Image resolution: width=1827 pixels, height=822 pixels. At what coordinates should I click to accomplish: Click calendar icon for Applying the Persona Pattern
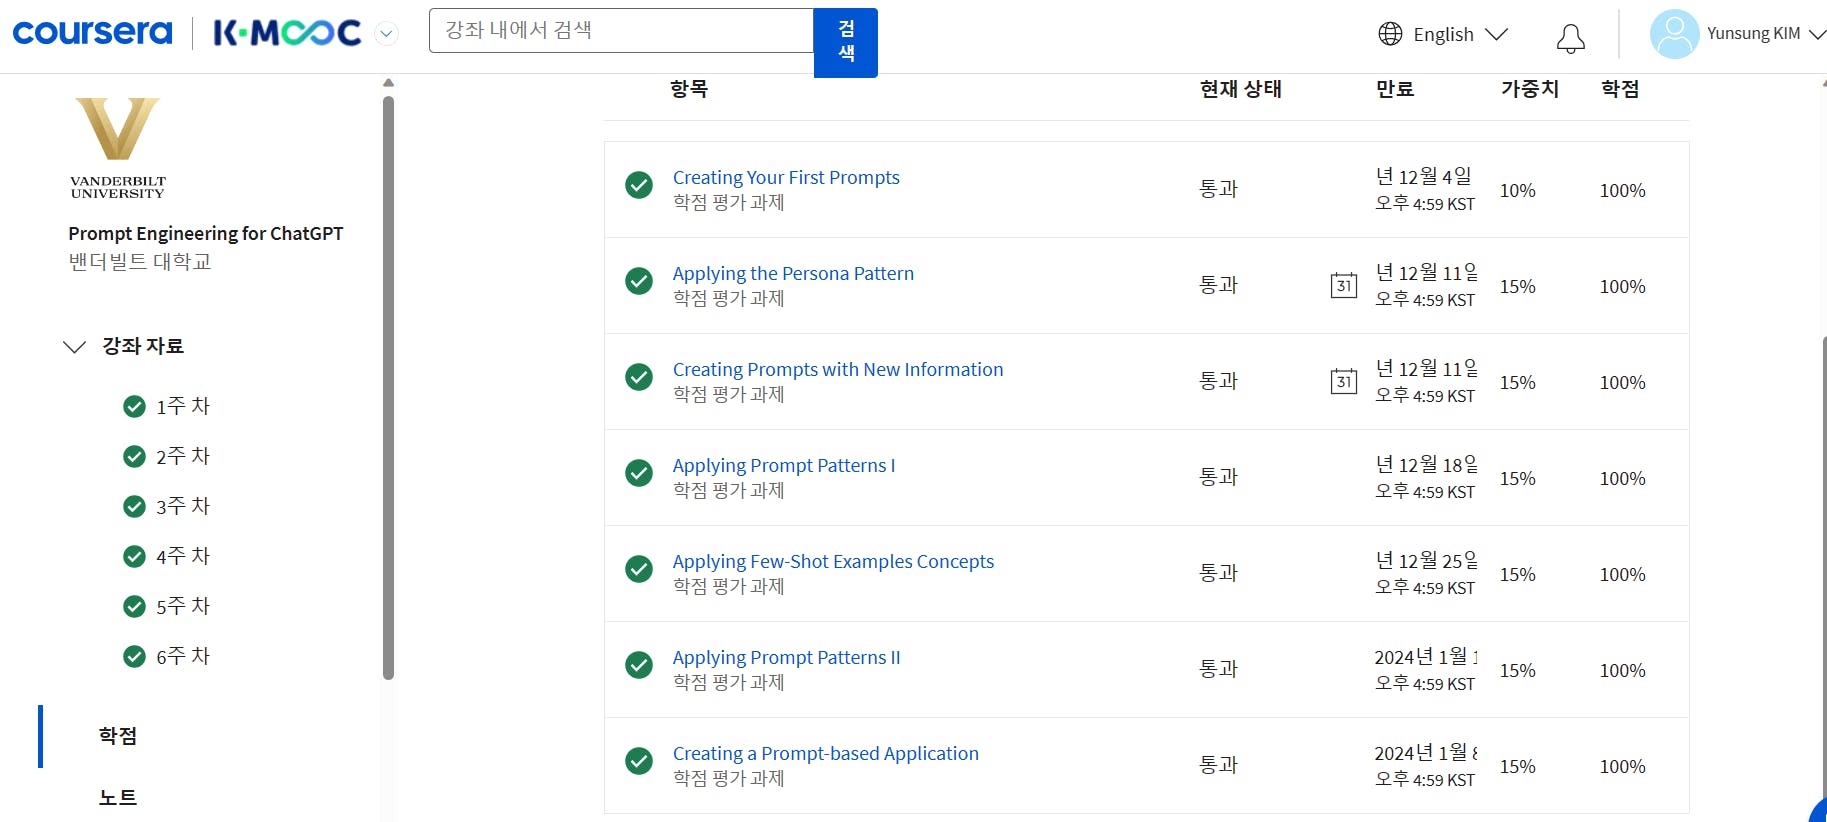pyautogui.click(x=1344, y=285)
